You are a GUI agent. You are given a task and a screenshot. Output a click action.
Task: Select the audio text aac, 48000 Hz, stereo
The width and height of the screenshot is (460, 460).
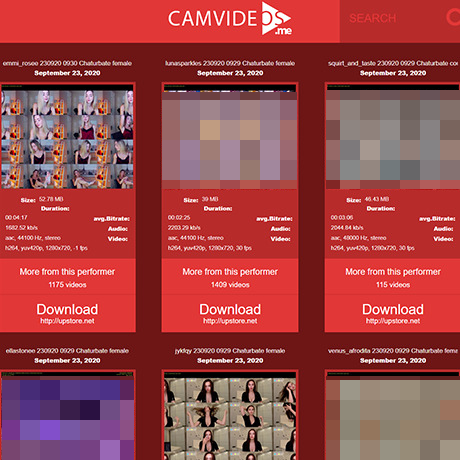point(358,238)
